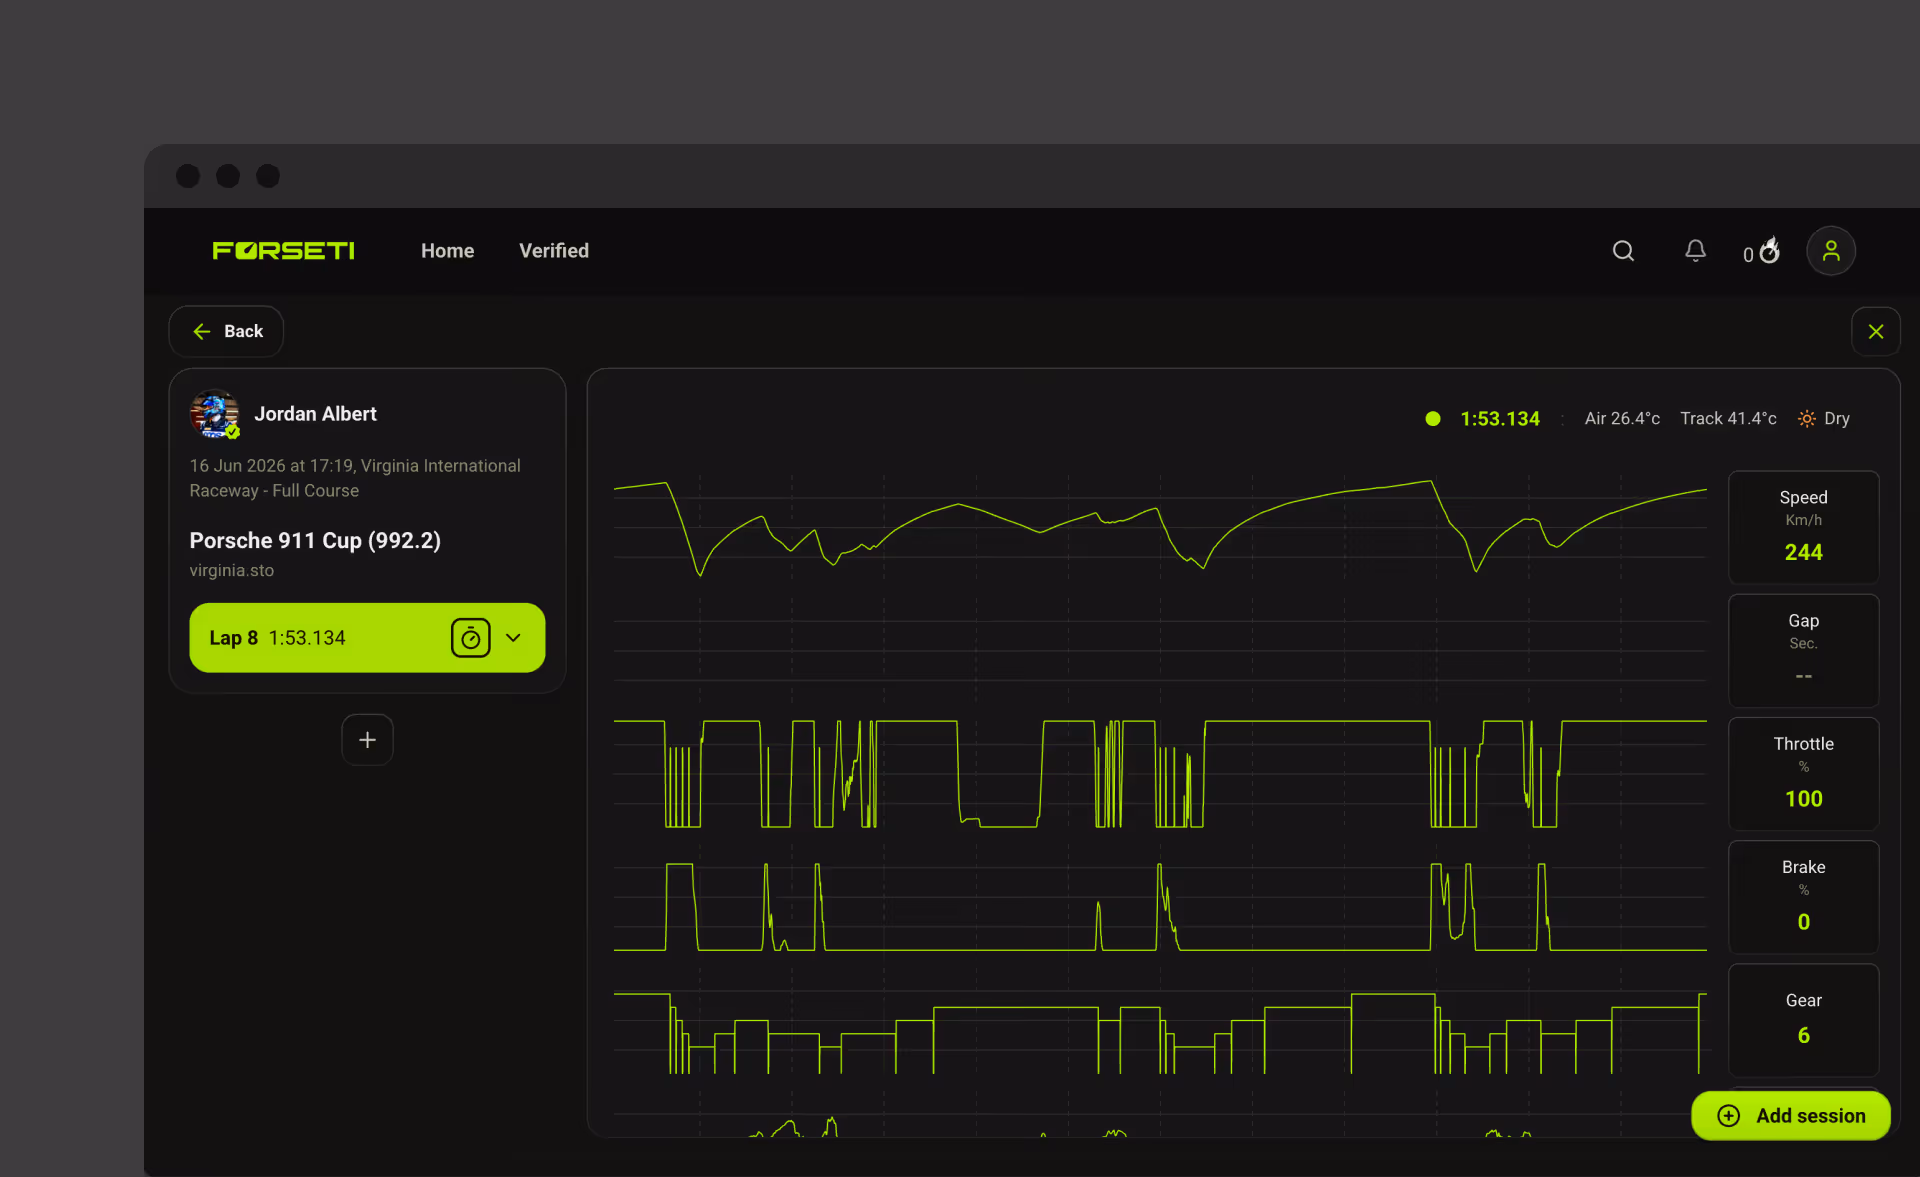1920x1177 pixels.
Task: Click on the speed trace chart
Action: pos(1160,527)
